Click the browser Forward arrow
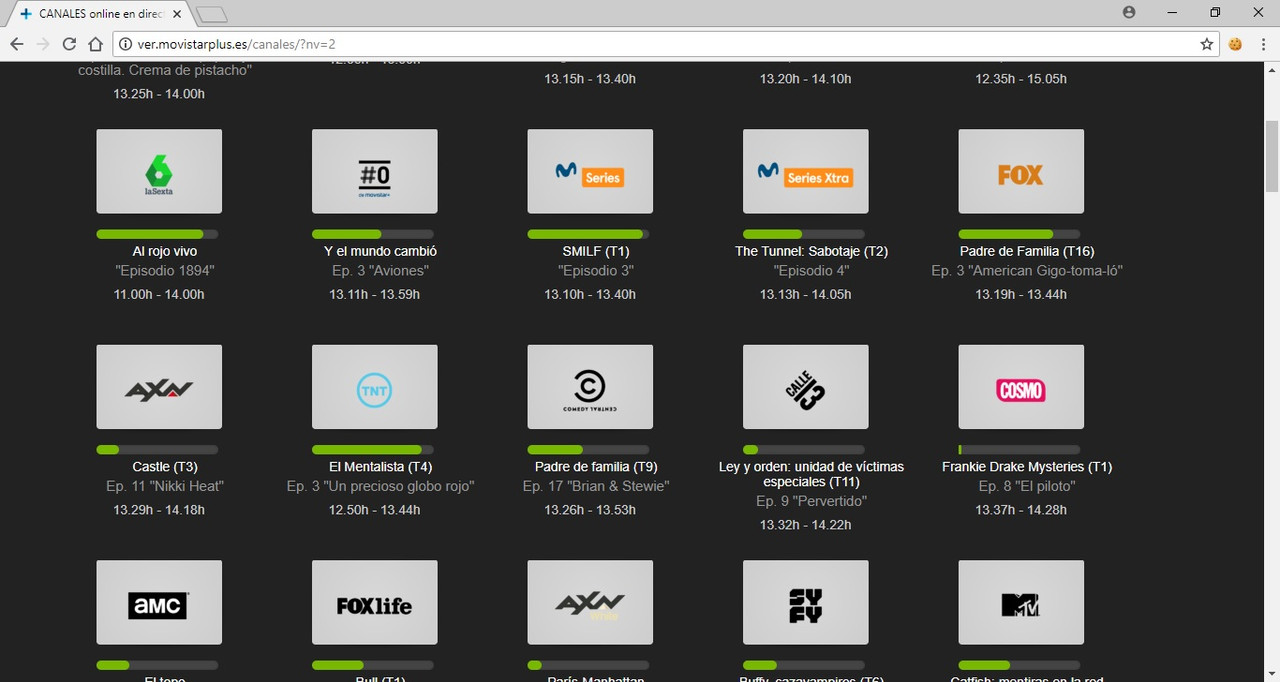 [x=43, y=44]
